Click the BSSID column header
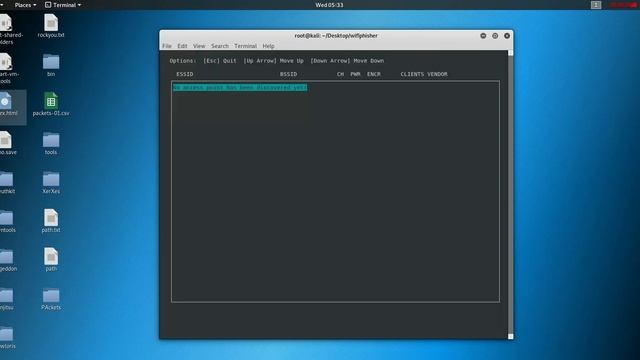 tap(288, 74)
